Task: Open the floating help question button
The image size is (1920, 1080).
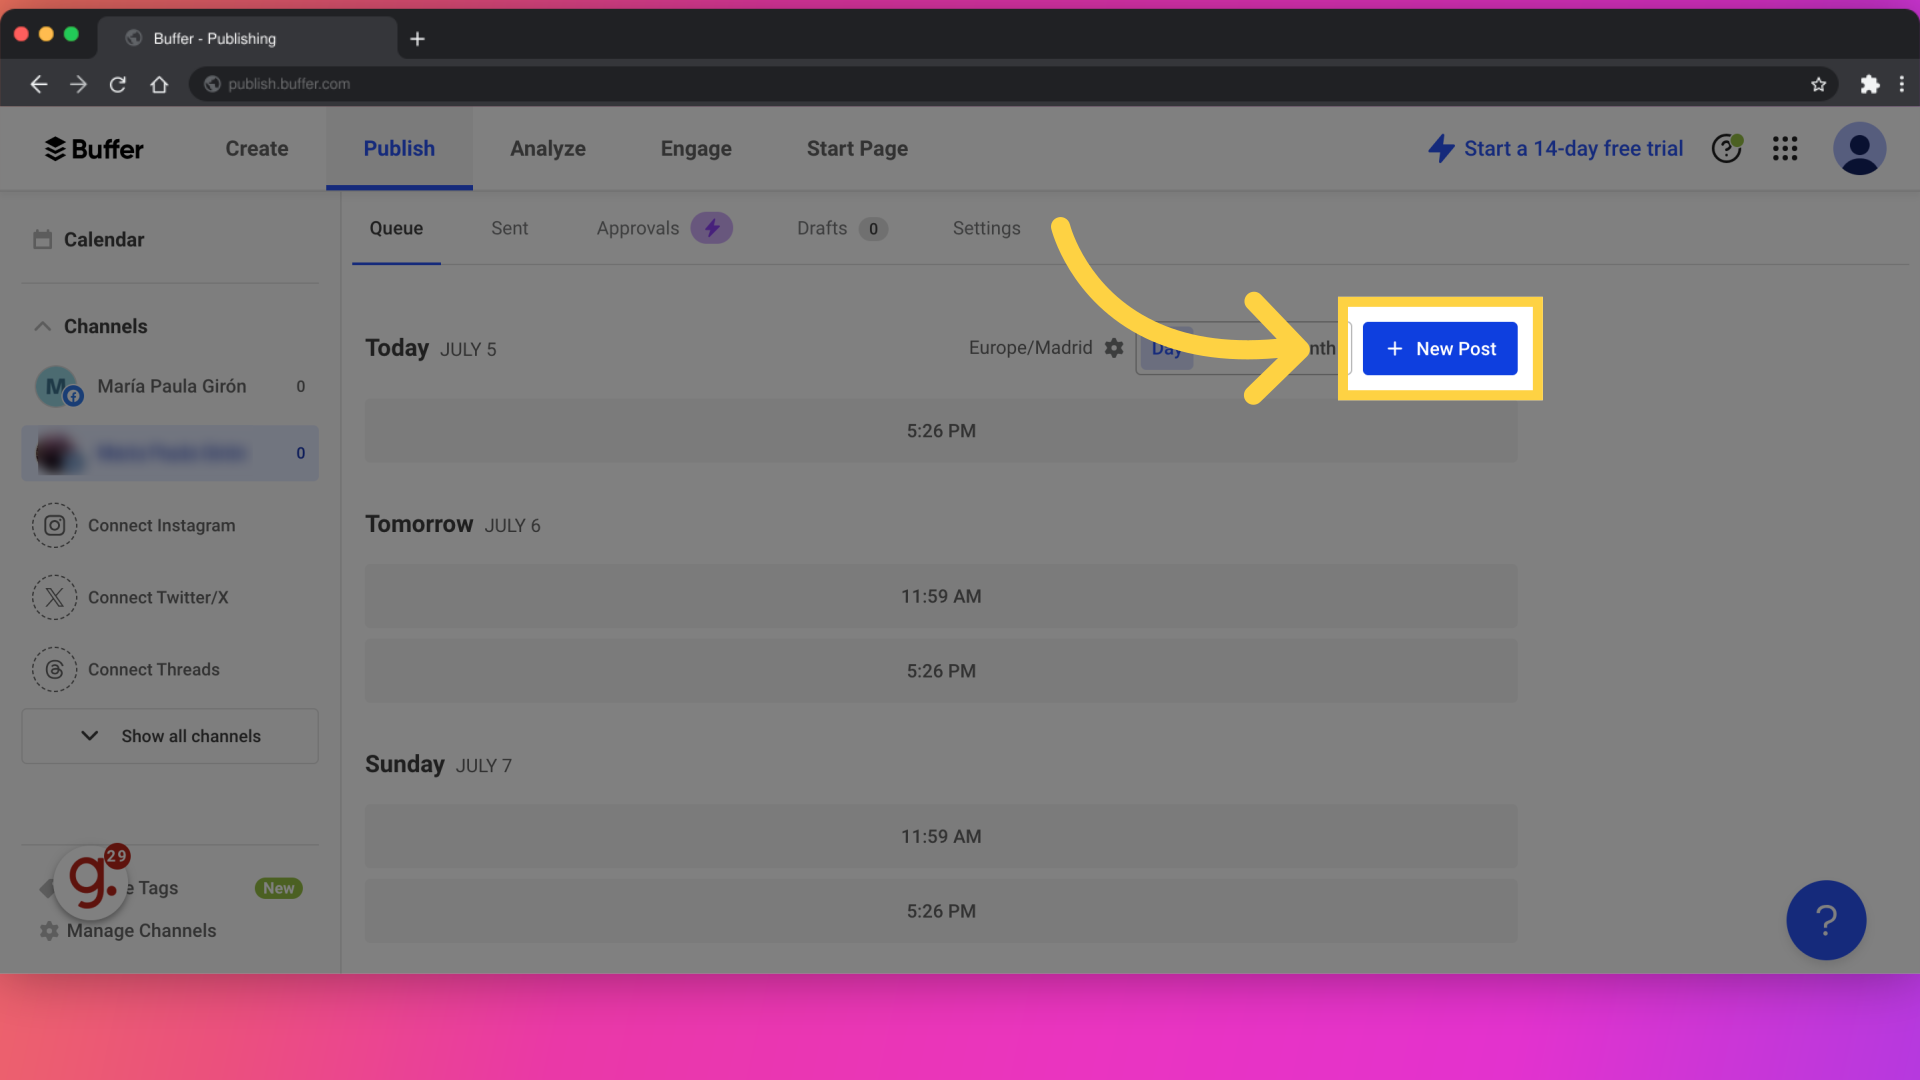Action: [x=1826, y=920]
